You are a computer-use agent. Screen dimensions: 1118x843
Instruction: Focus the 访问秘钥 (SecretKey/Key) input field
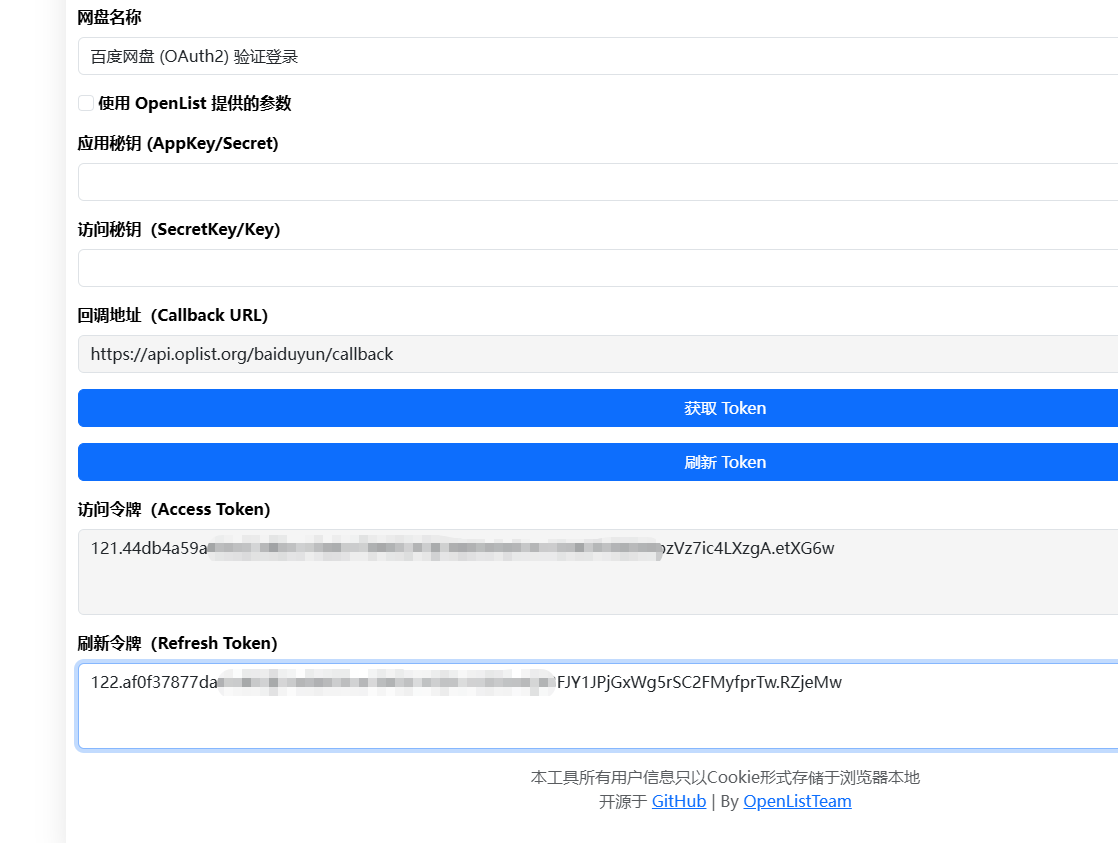(598, 268)
